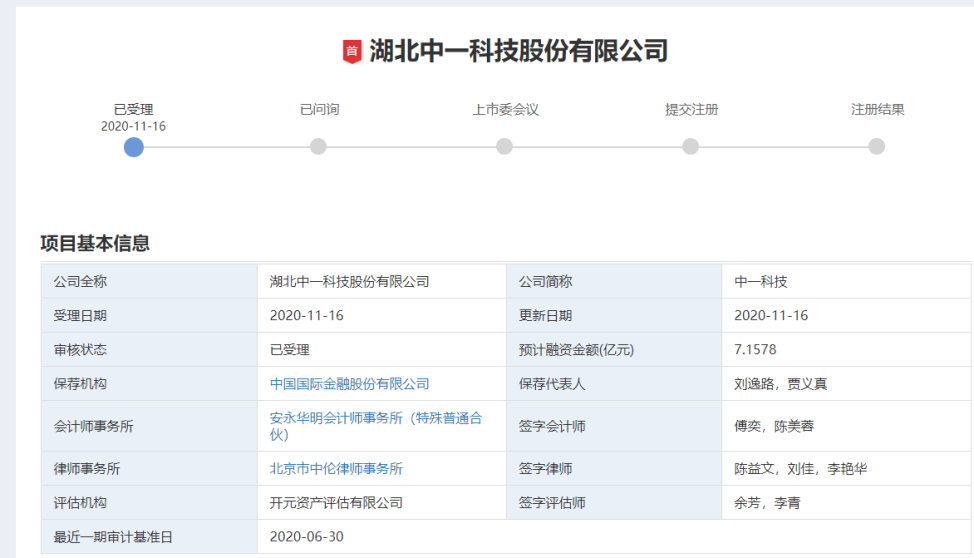The image size is (974, 558).
Task: Select the 提交注册 progress step marker
Action: click(690, 147)
